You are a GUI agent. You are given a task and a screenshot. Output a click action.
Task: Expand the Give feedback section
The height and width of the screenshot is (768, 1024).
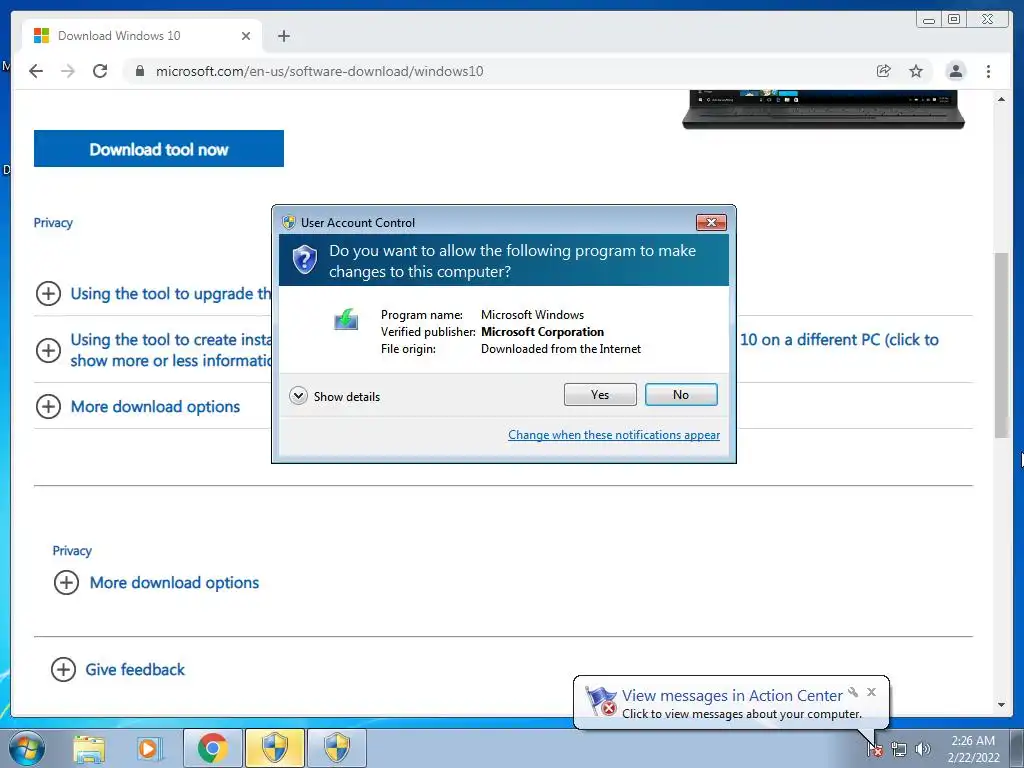click(63, 669)
